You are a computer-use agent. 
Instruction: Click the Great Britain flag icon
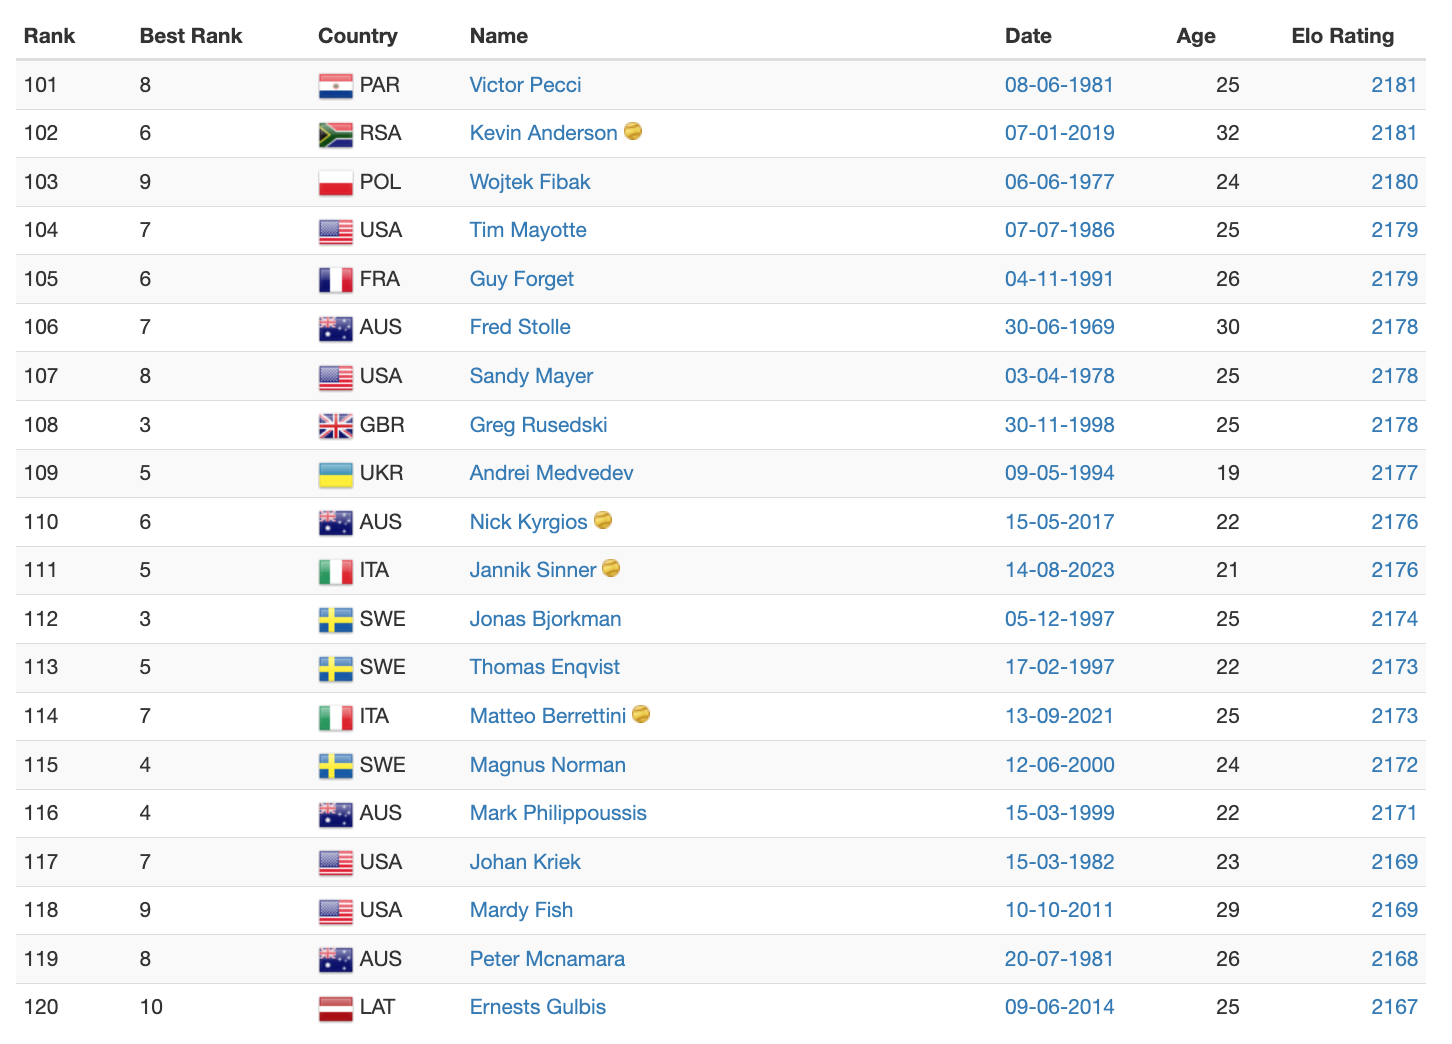pyautogui.click(x=335, y=426)
